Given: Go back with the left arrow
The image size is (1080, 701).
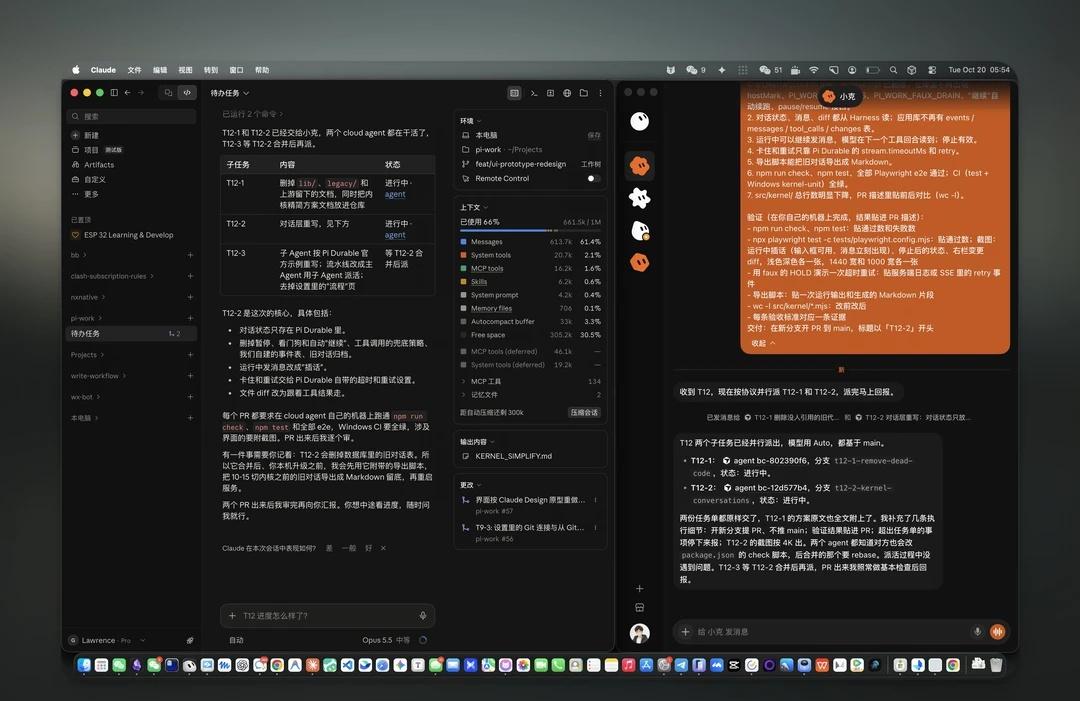Looking at the screenshot, I should 127,92.
